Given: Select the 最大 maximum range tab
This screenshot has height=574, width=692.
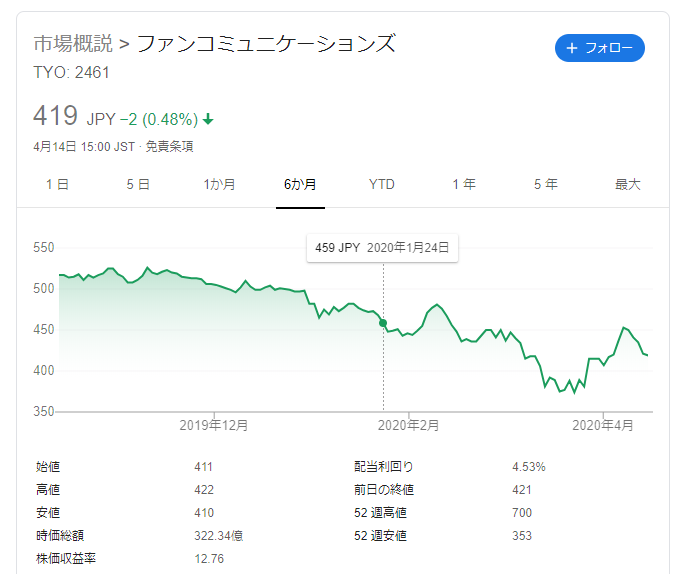Looking at the screenshot, I should [627, 184].
